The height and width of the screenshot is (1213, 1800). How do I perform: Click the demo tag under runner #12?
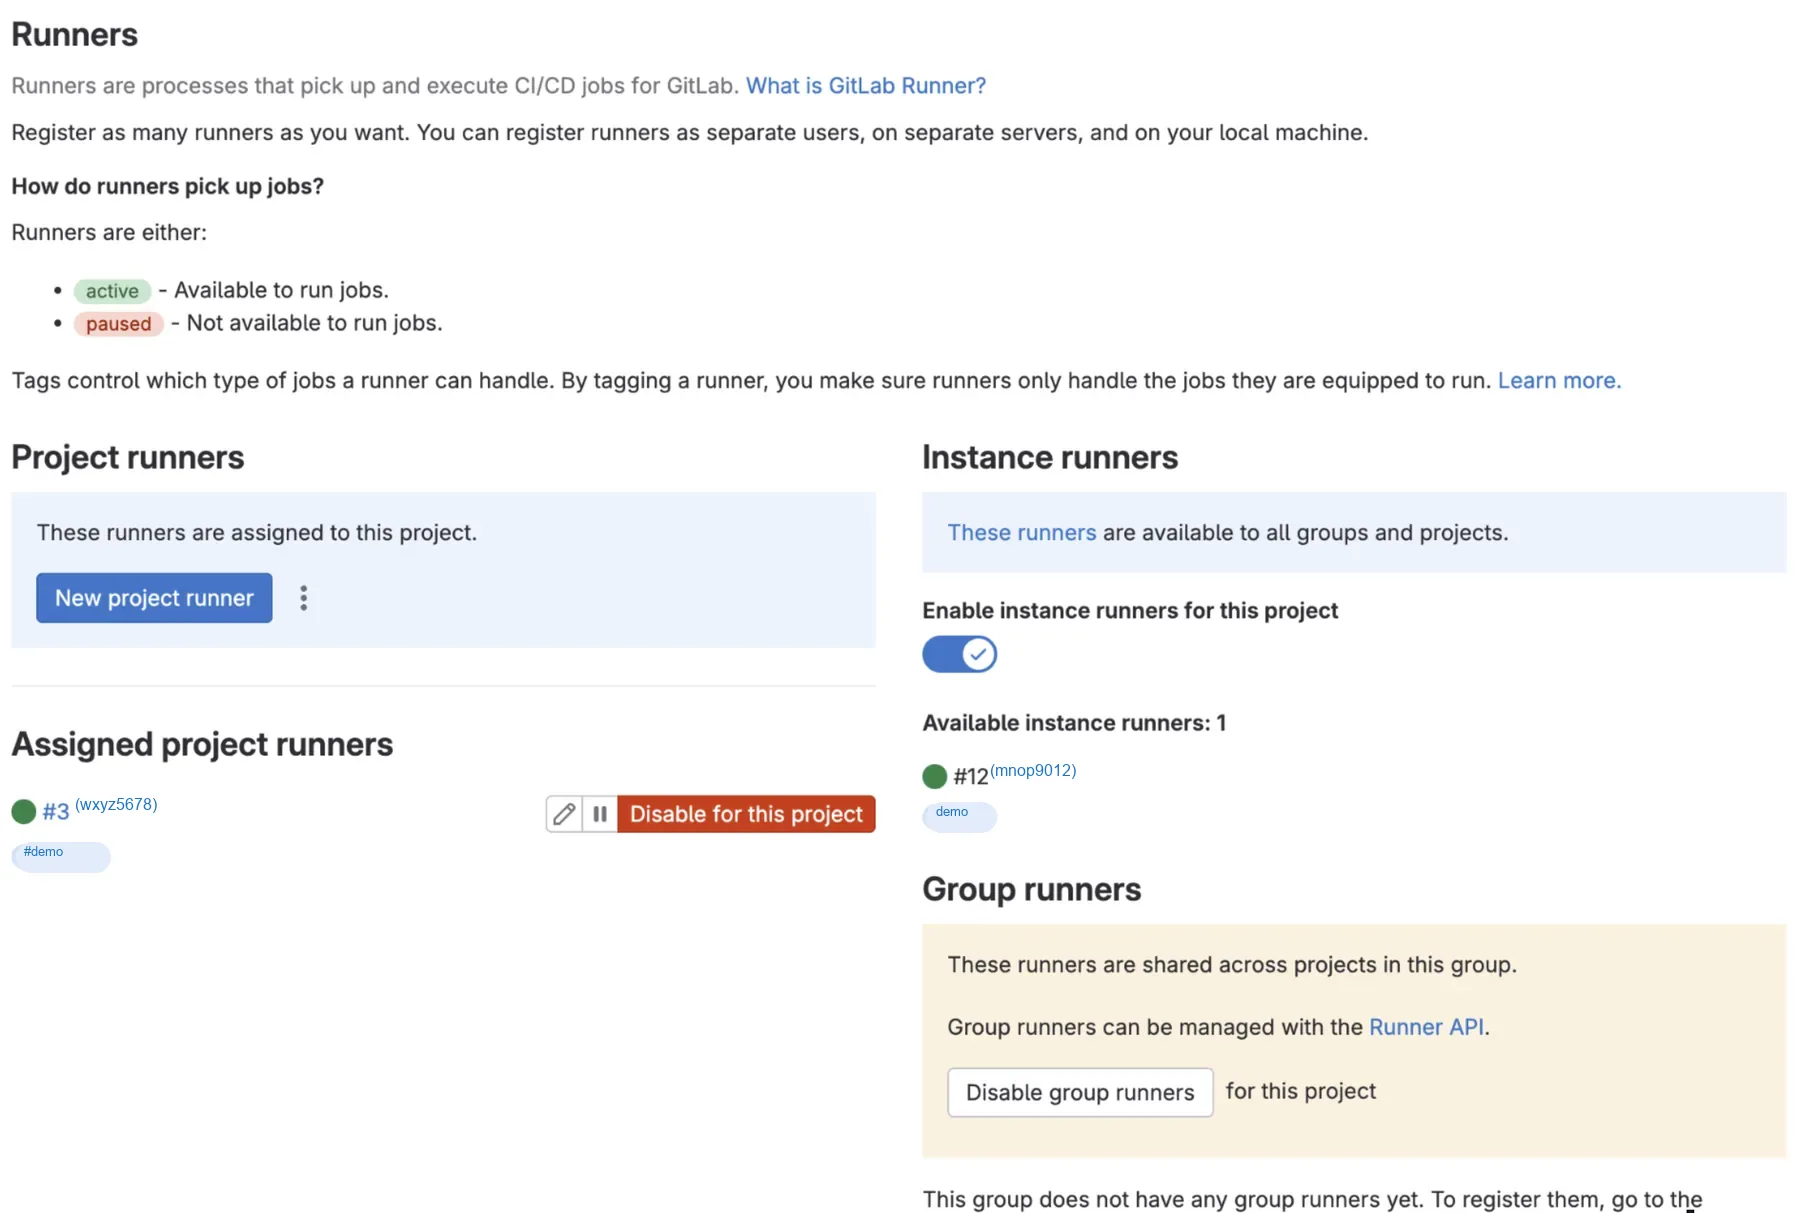(959, 816)
